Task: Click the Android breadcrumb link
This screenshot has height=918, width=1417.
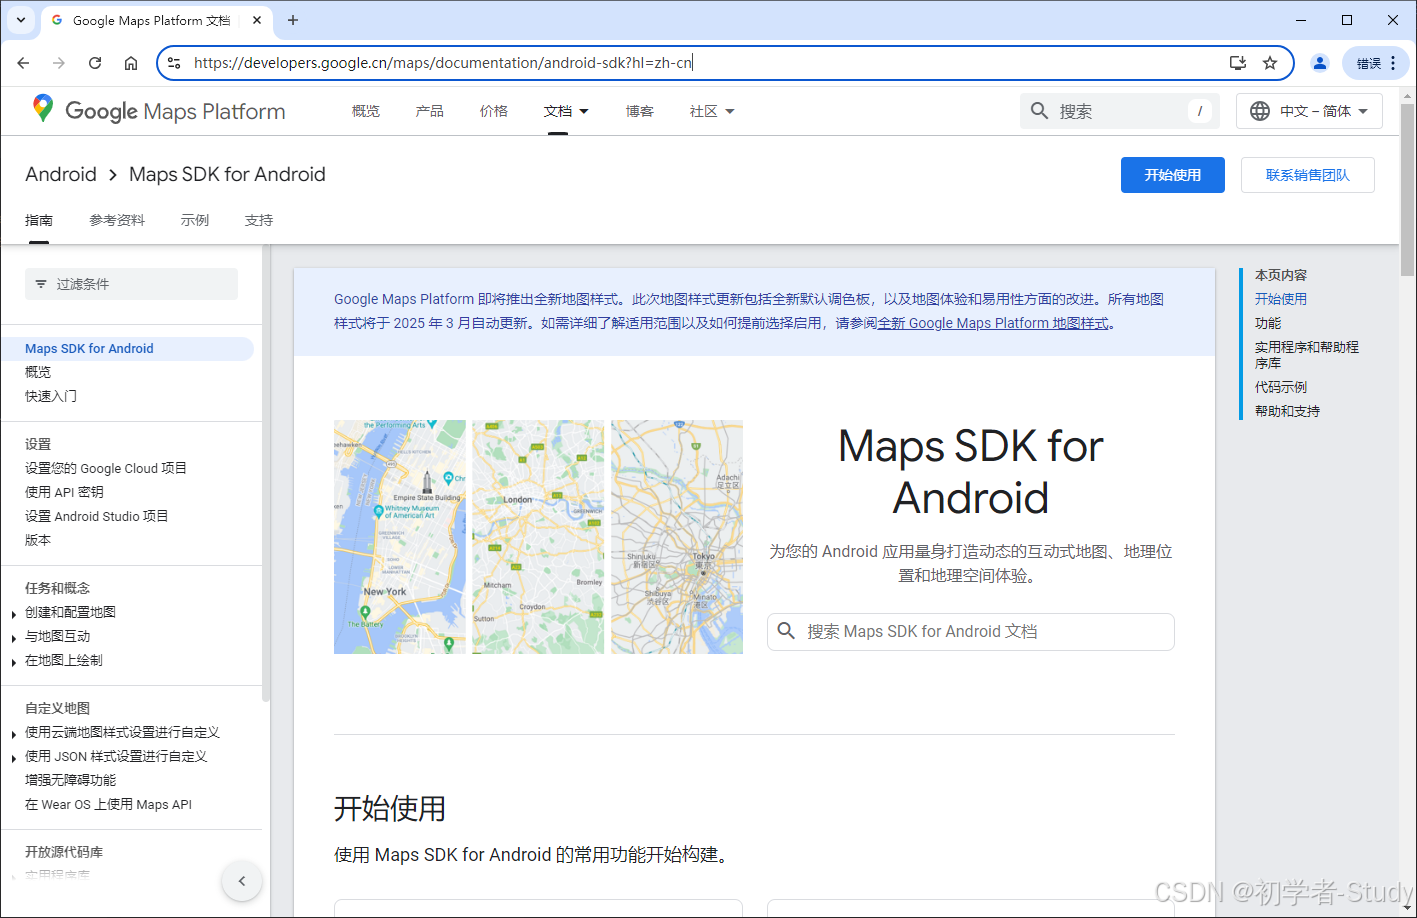Action: (x=61, y=174)
